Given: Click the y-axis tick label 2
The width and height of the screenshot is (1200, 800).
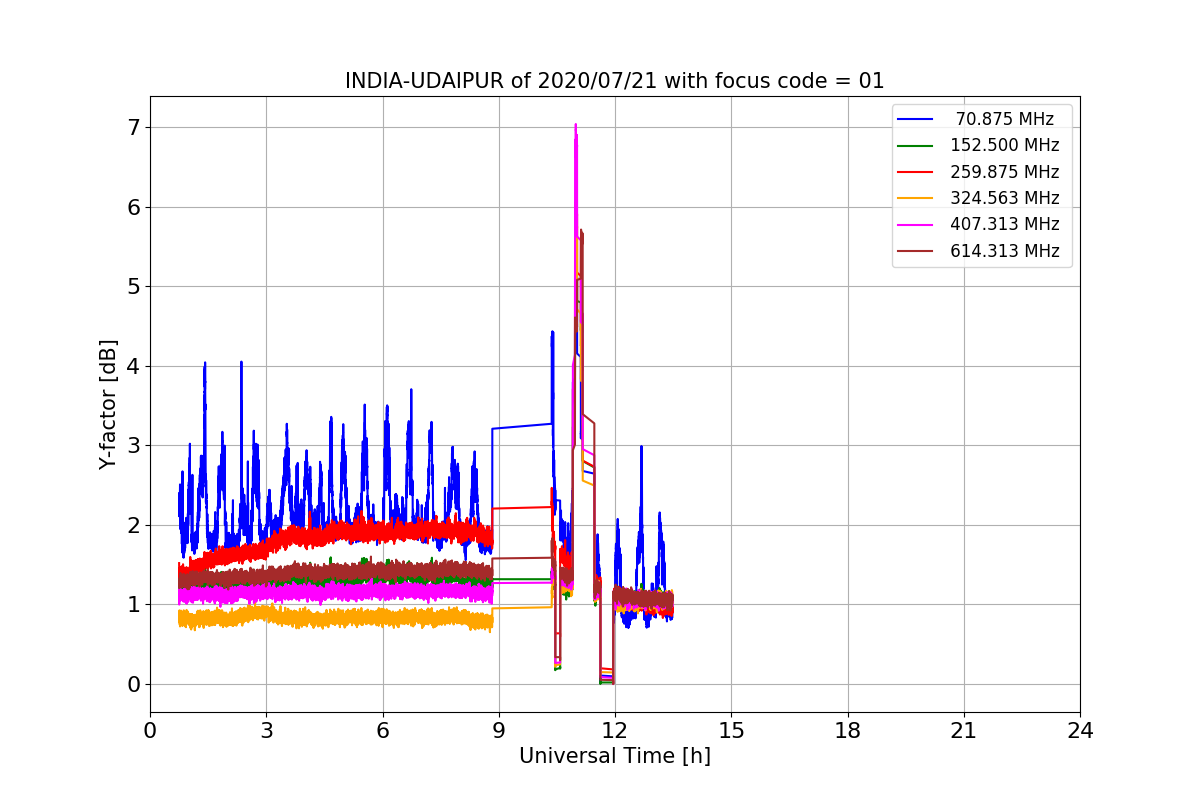Looking at the screenshot, I should point(133,525).
